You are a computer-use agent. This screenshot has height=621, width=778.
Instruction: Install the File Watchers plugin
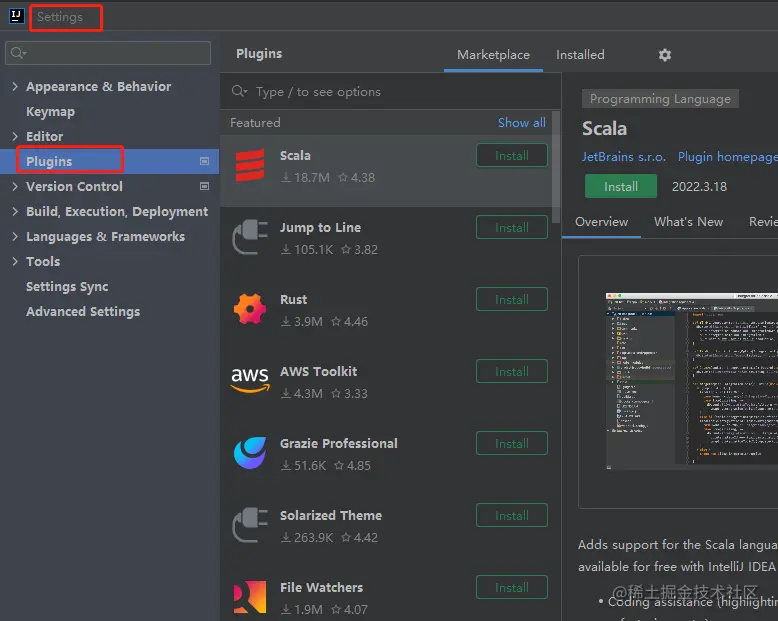click(x=512, y=587)
